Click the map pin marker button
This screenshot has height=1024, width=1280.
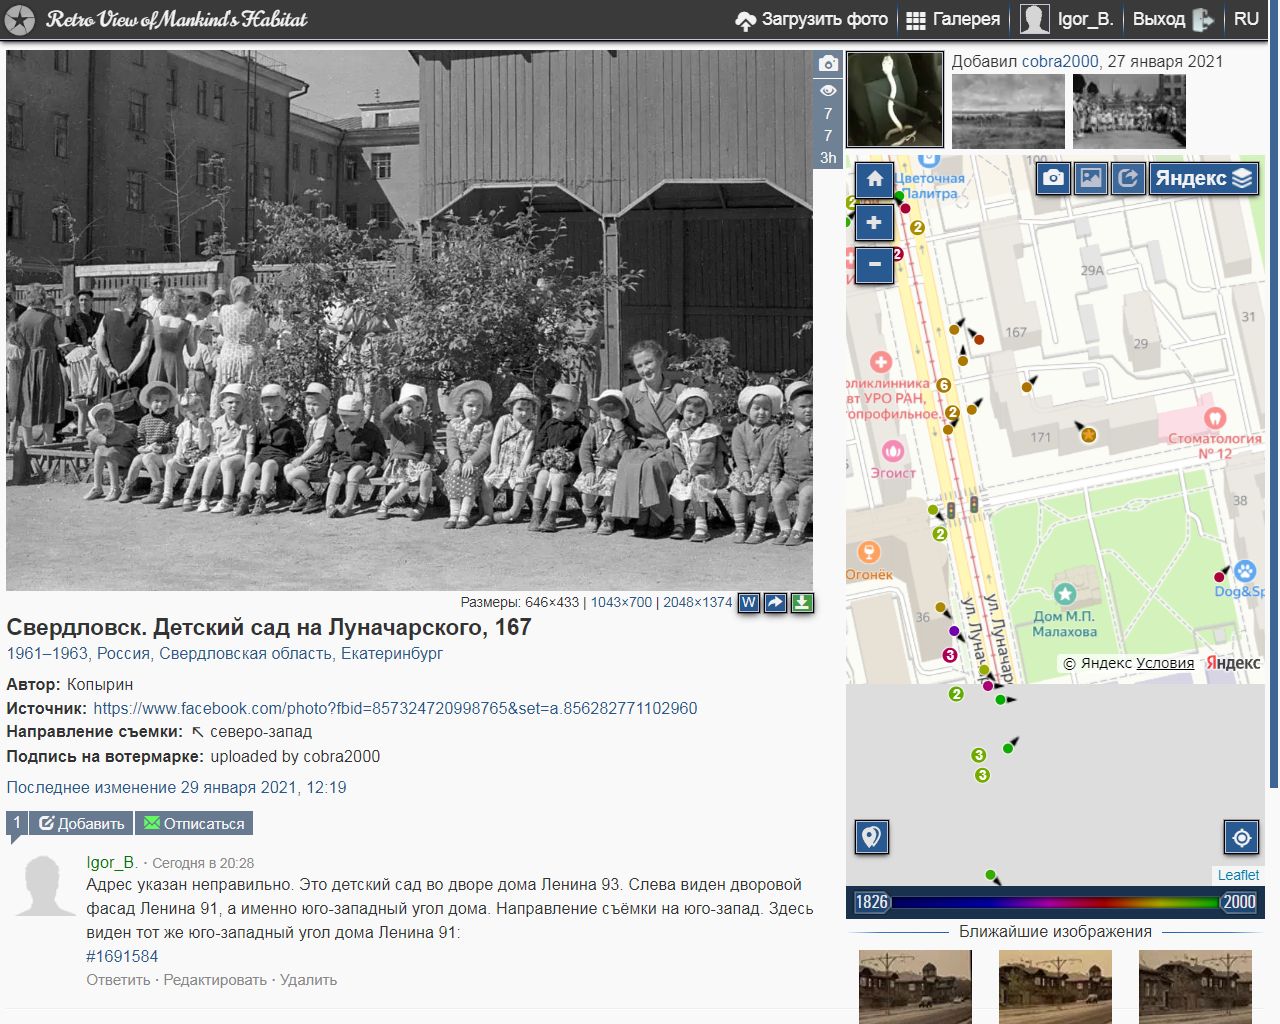[872, 837]
